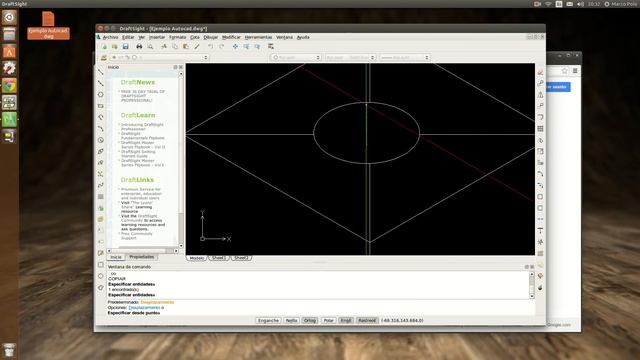Toggle Rejilla grid in status bar
This screenshot has height=360, width=640.
(x=291, y=320)
